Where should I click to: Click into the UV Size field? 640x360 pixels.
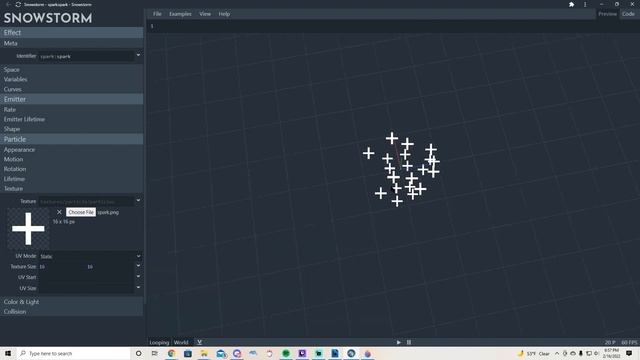point(86,288)
